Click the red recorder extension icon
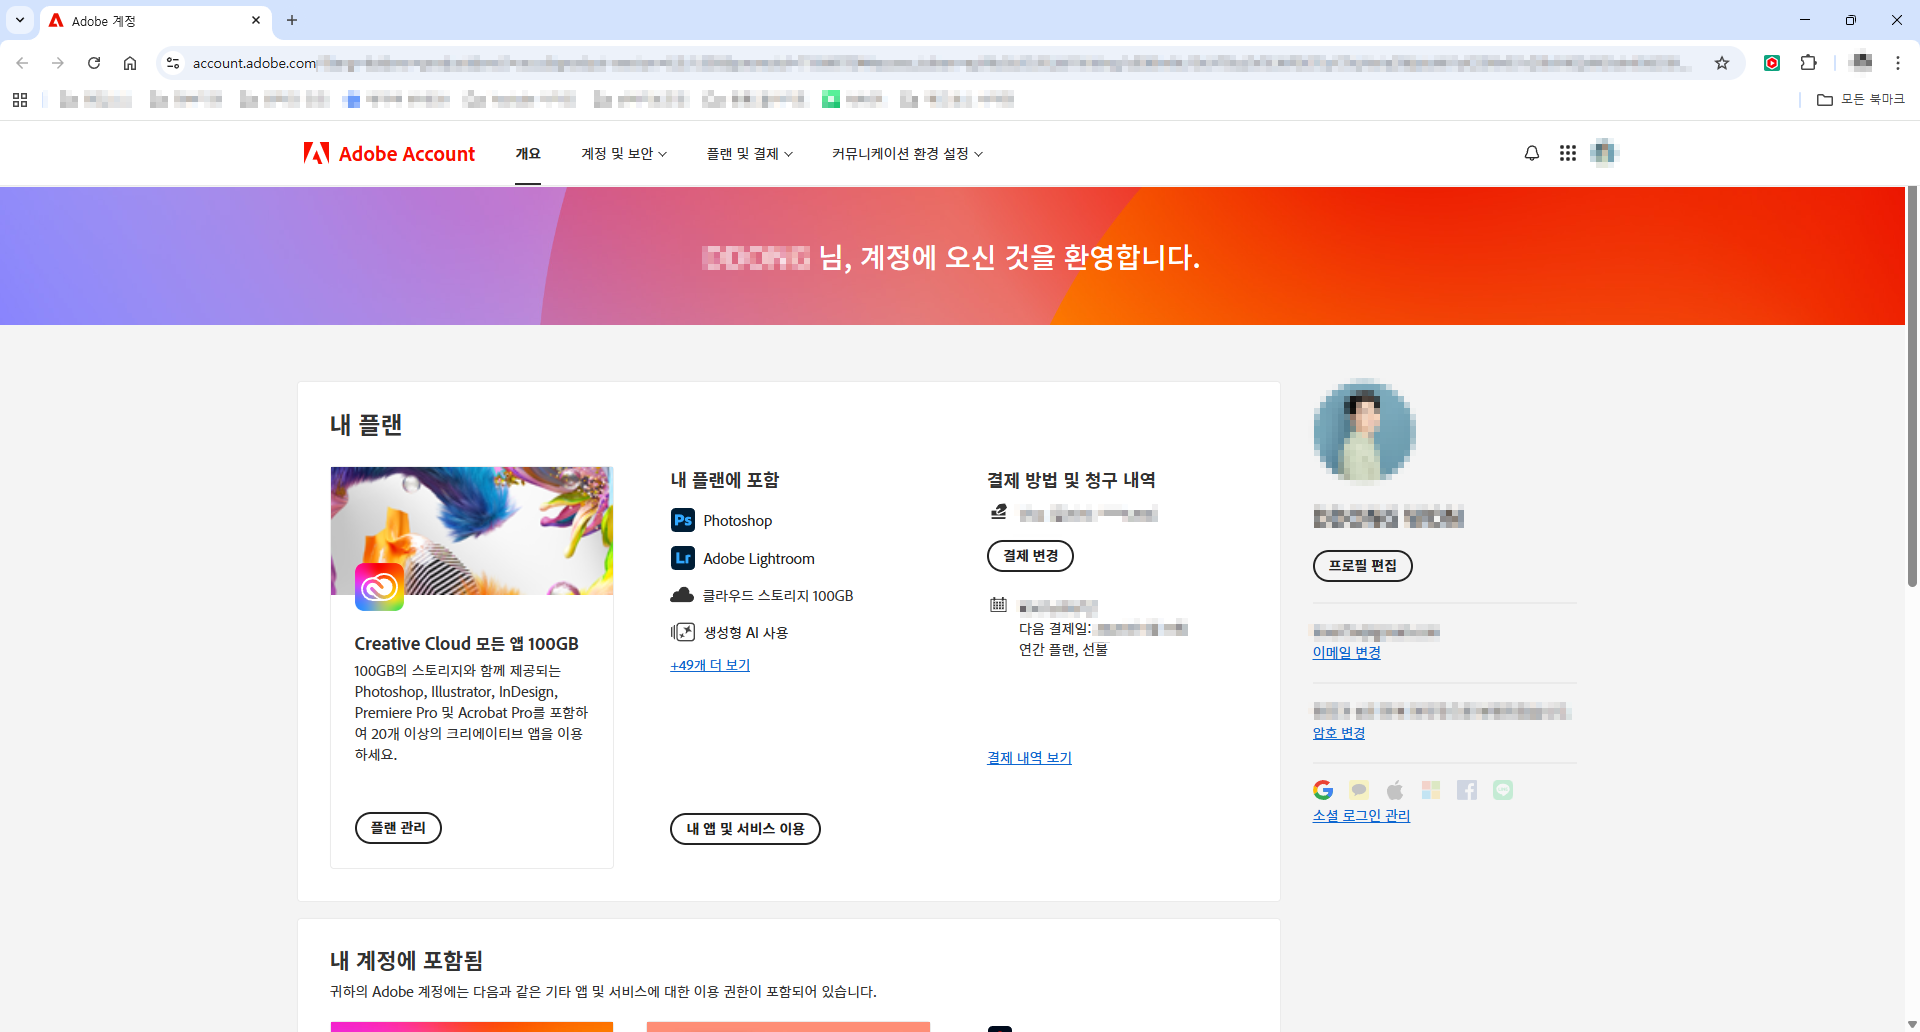This screenshot has width=1920, height=1032. coord(1772,63)
